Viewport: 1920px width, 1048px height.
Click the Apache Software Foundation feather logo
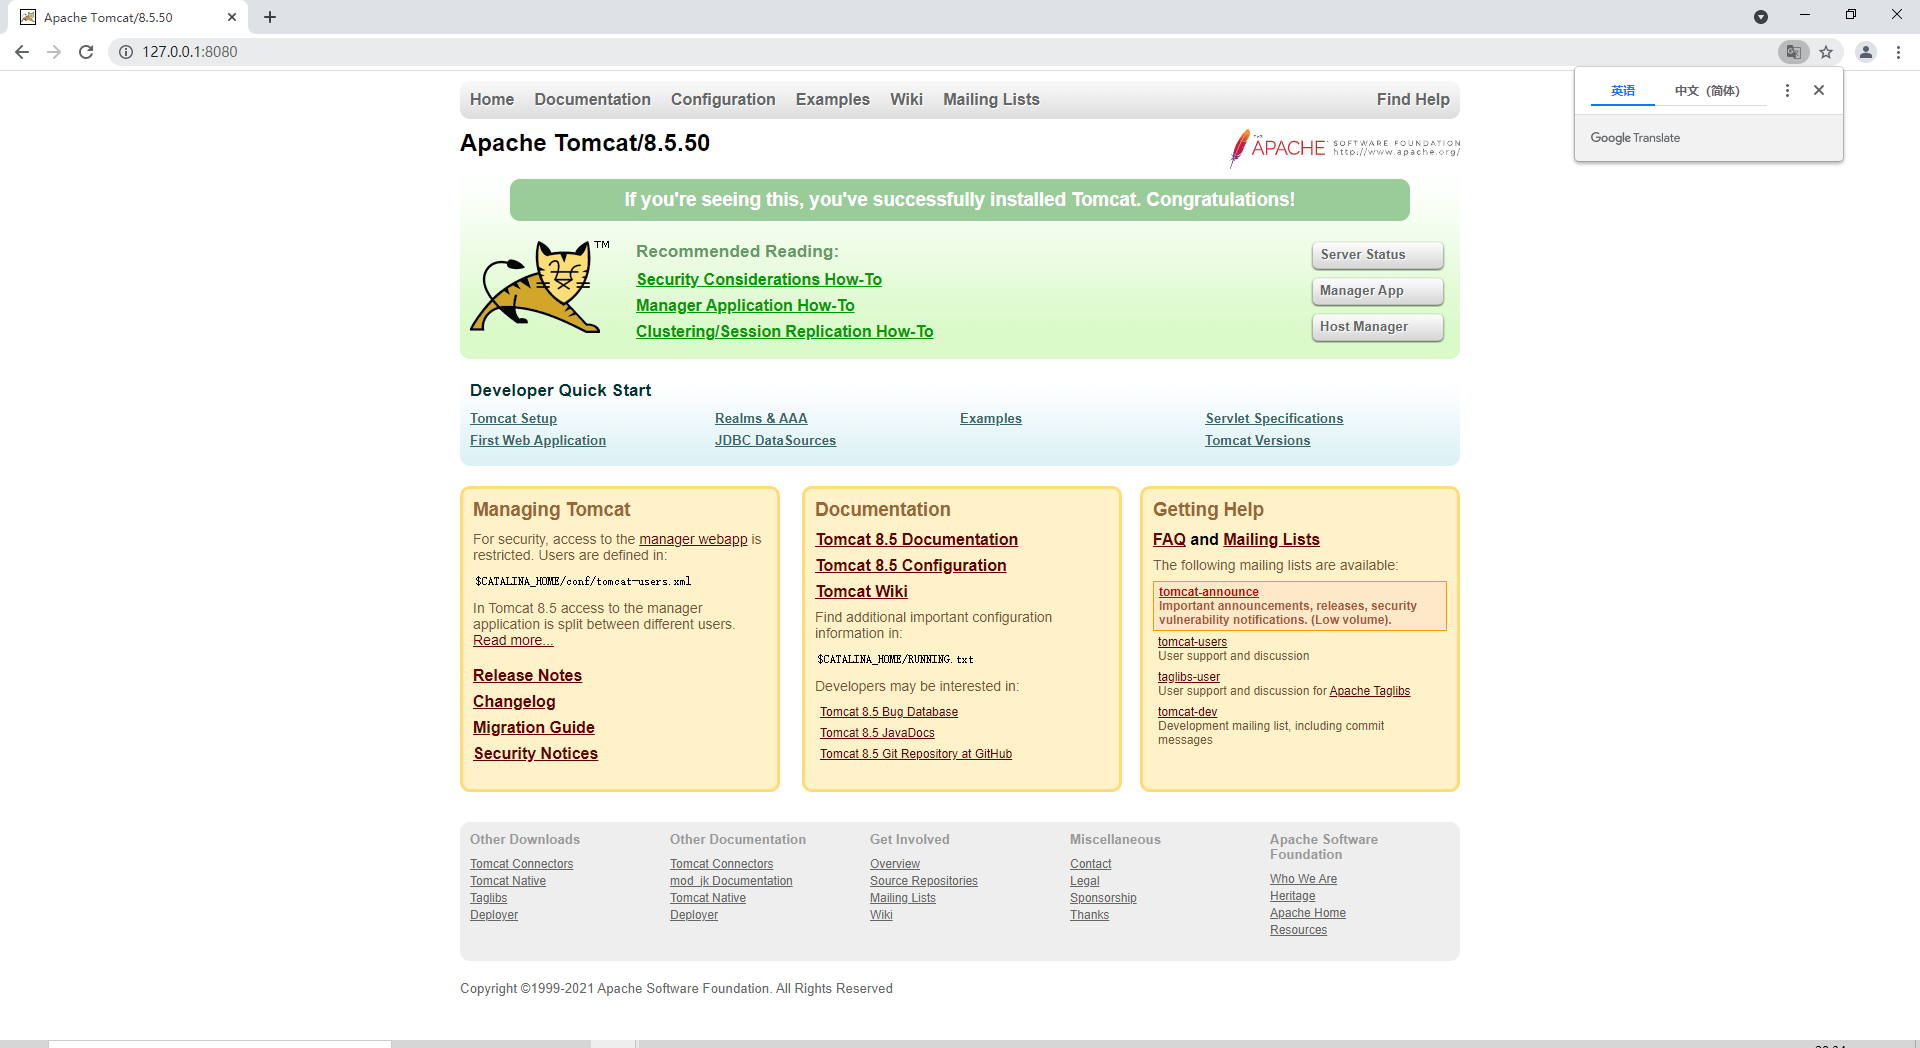[1345, 148]
